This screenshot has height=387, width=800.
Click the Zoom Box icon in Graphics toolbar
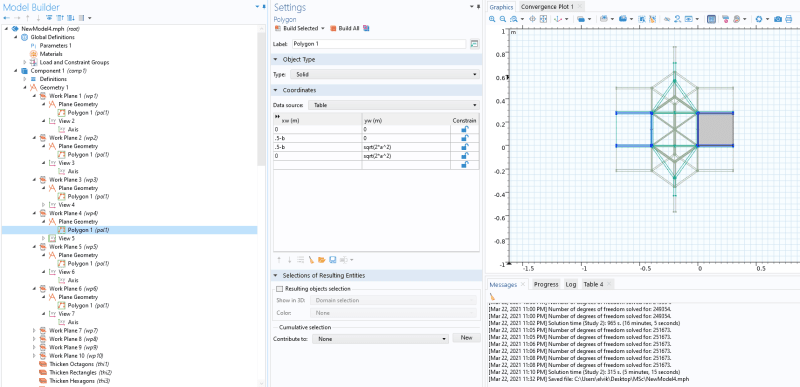[x=514, y=19]
